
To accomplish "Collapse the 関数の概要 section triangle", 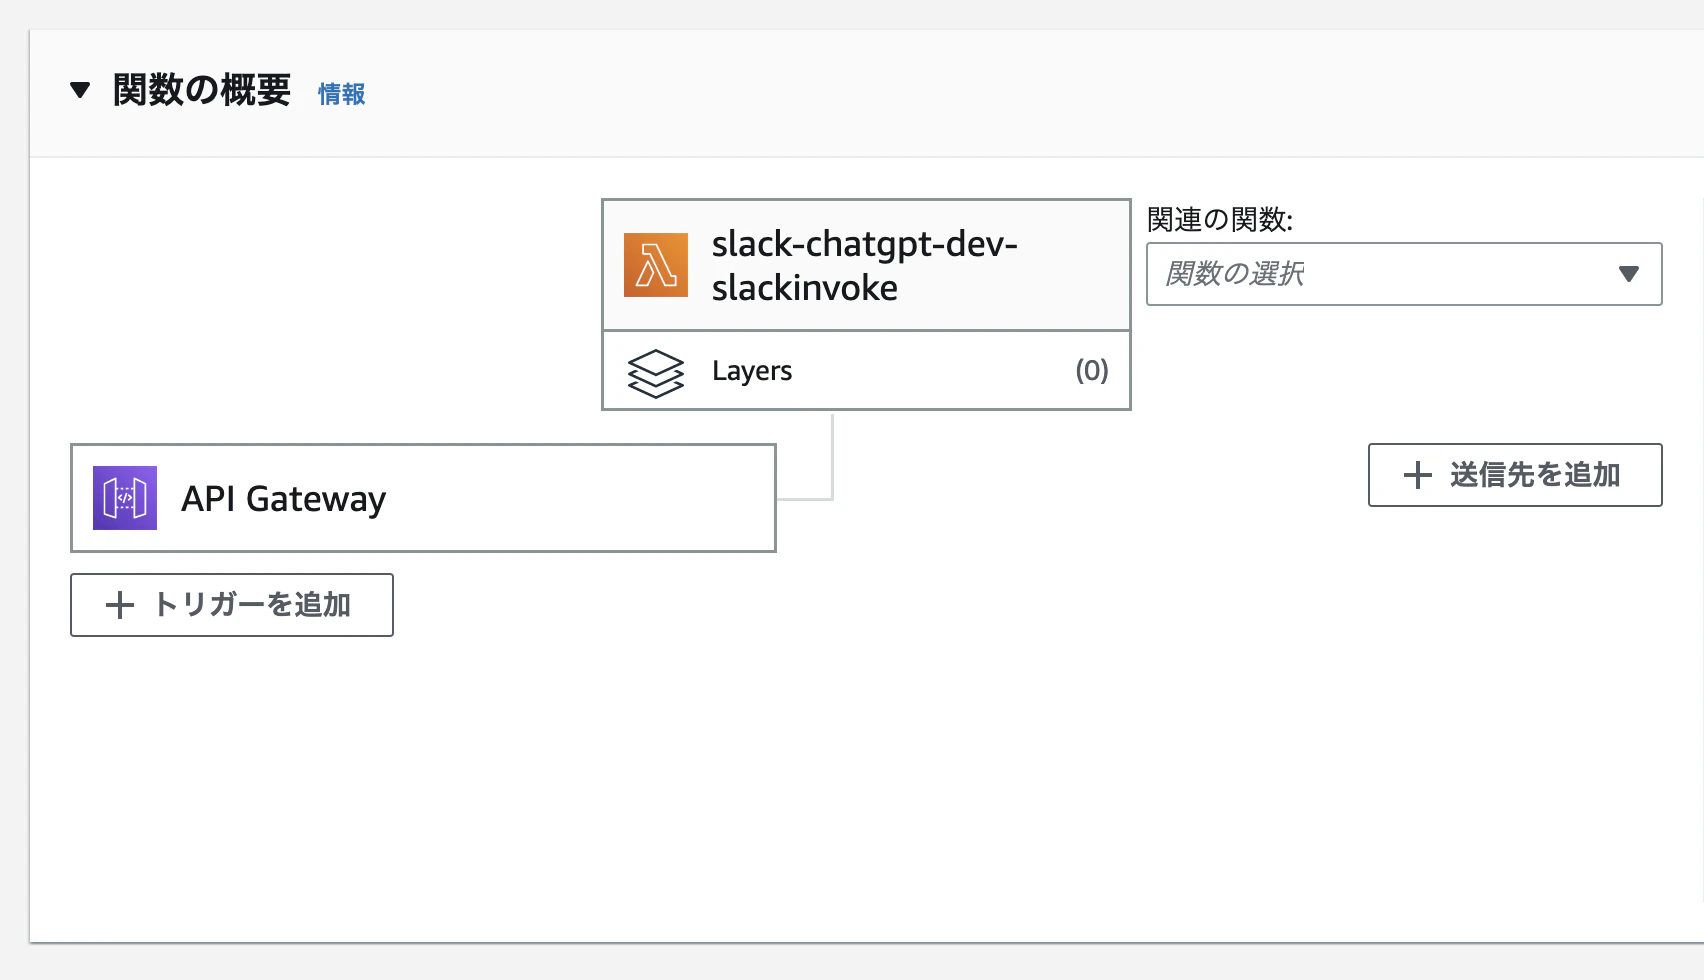I will [80, 91].
